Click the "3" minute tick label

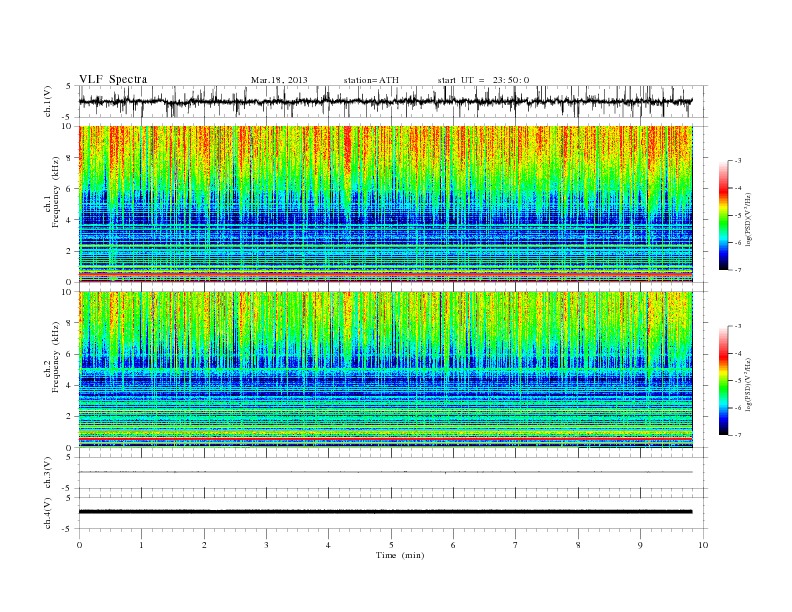[x=266, y=545]
